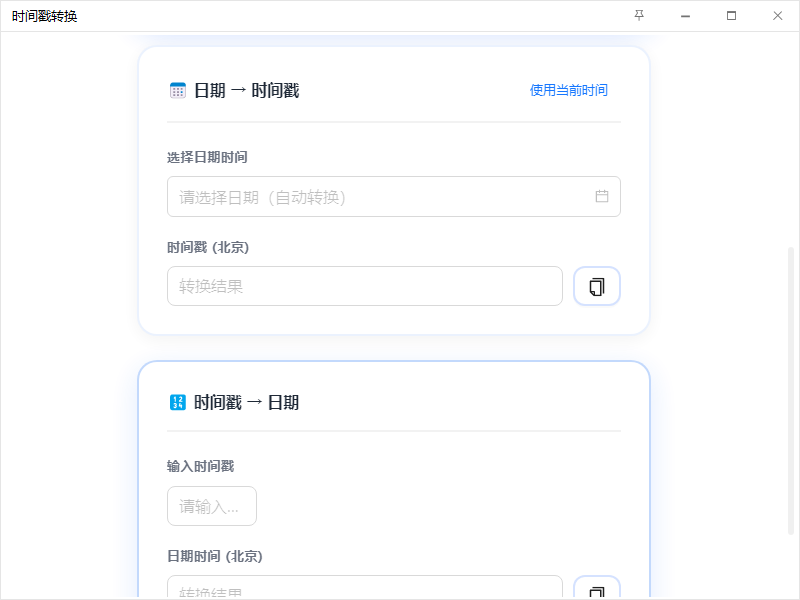Click the 时间戳 (北京) label

pos(208,247)
